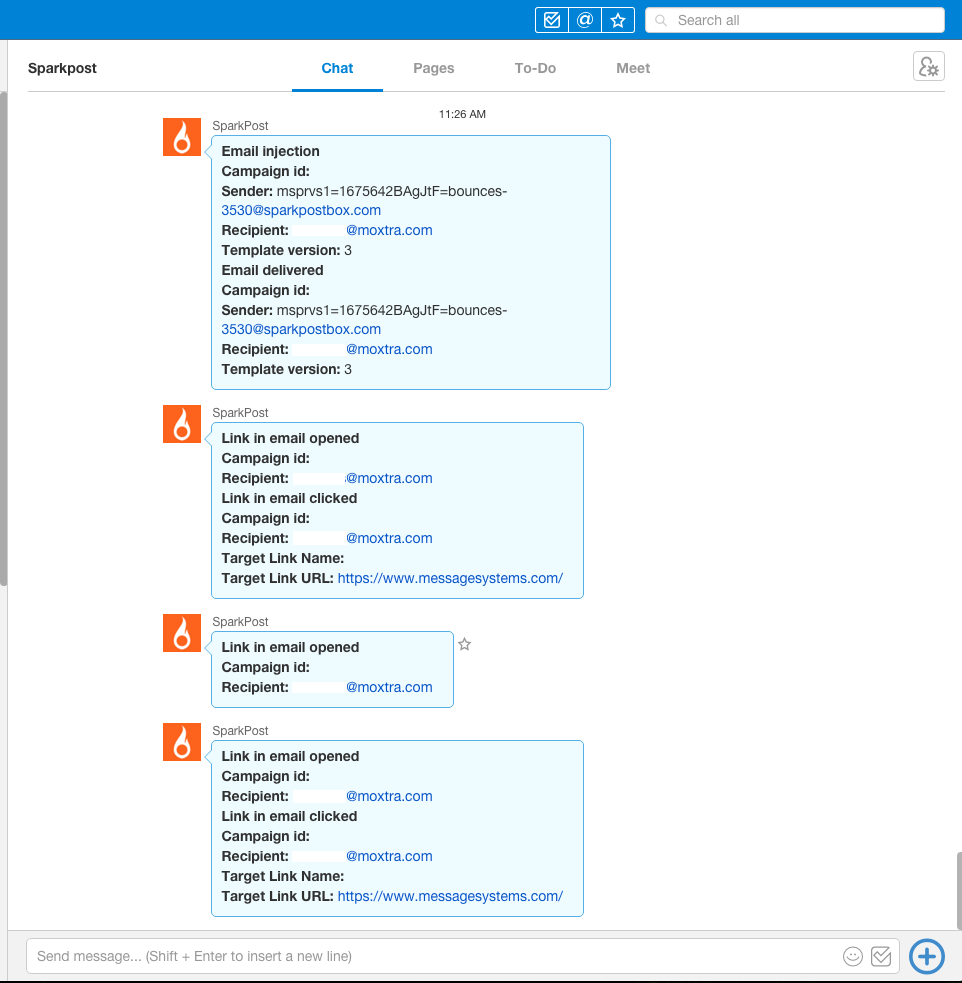
Task: Open recipient link under Link in email clicked, last message
Action: pos(389,856)
